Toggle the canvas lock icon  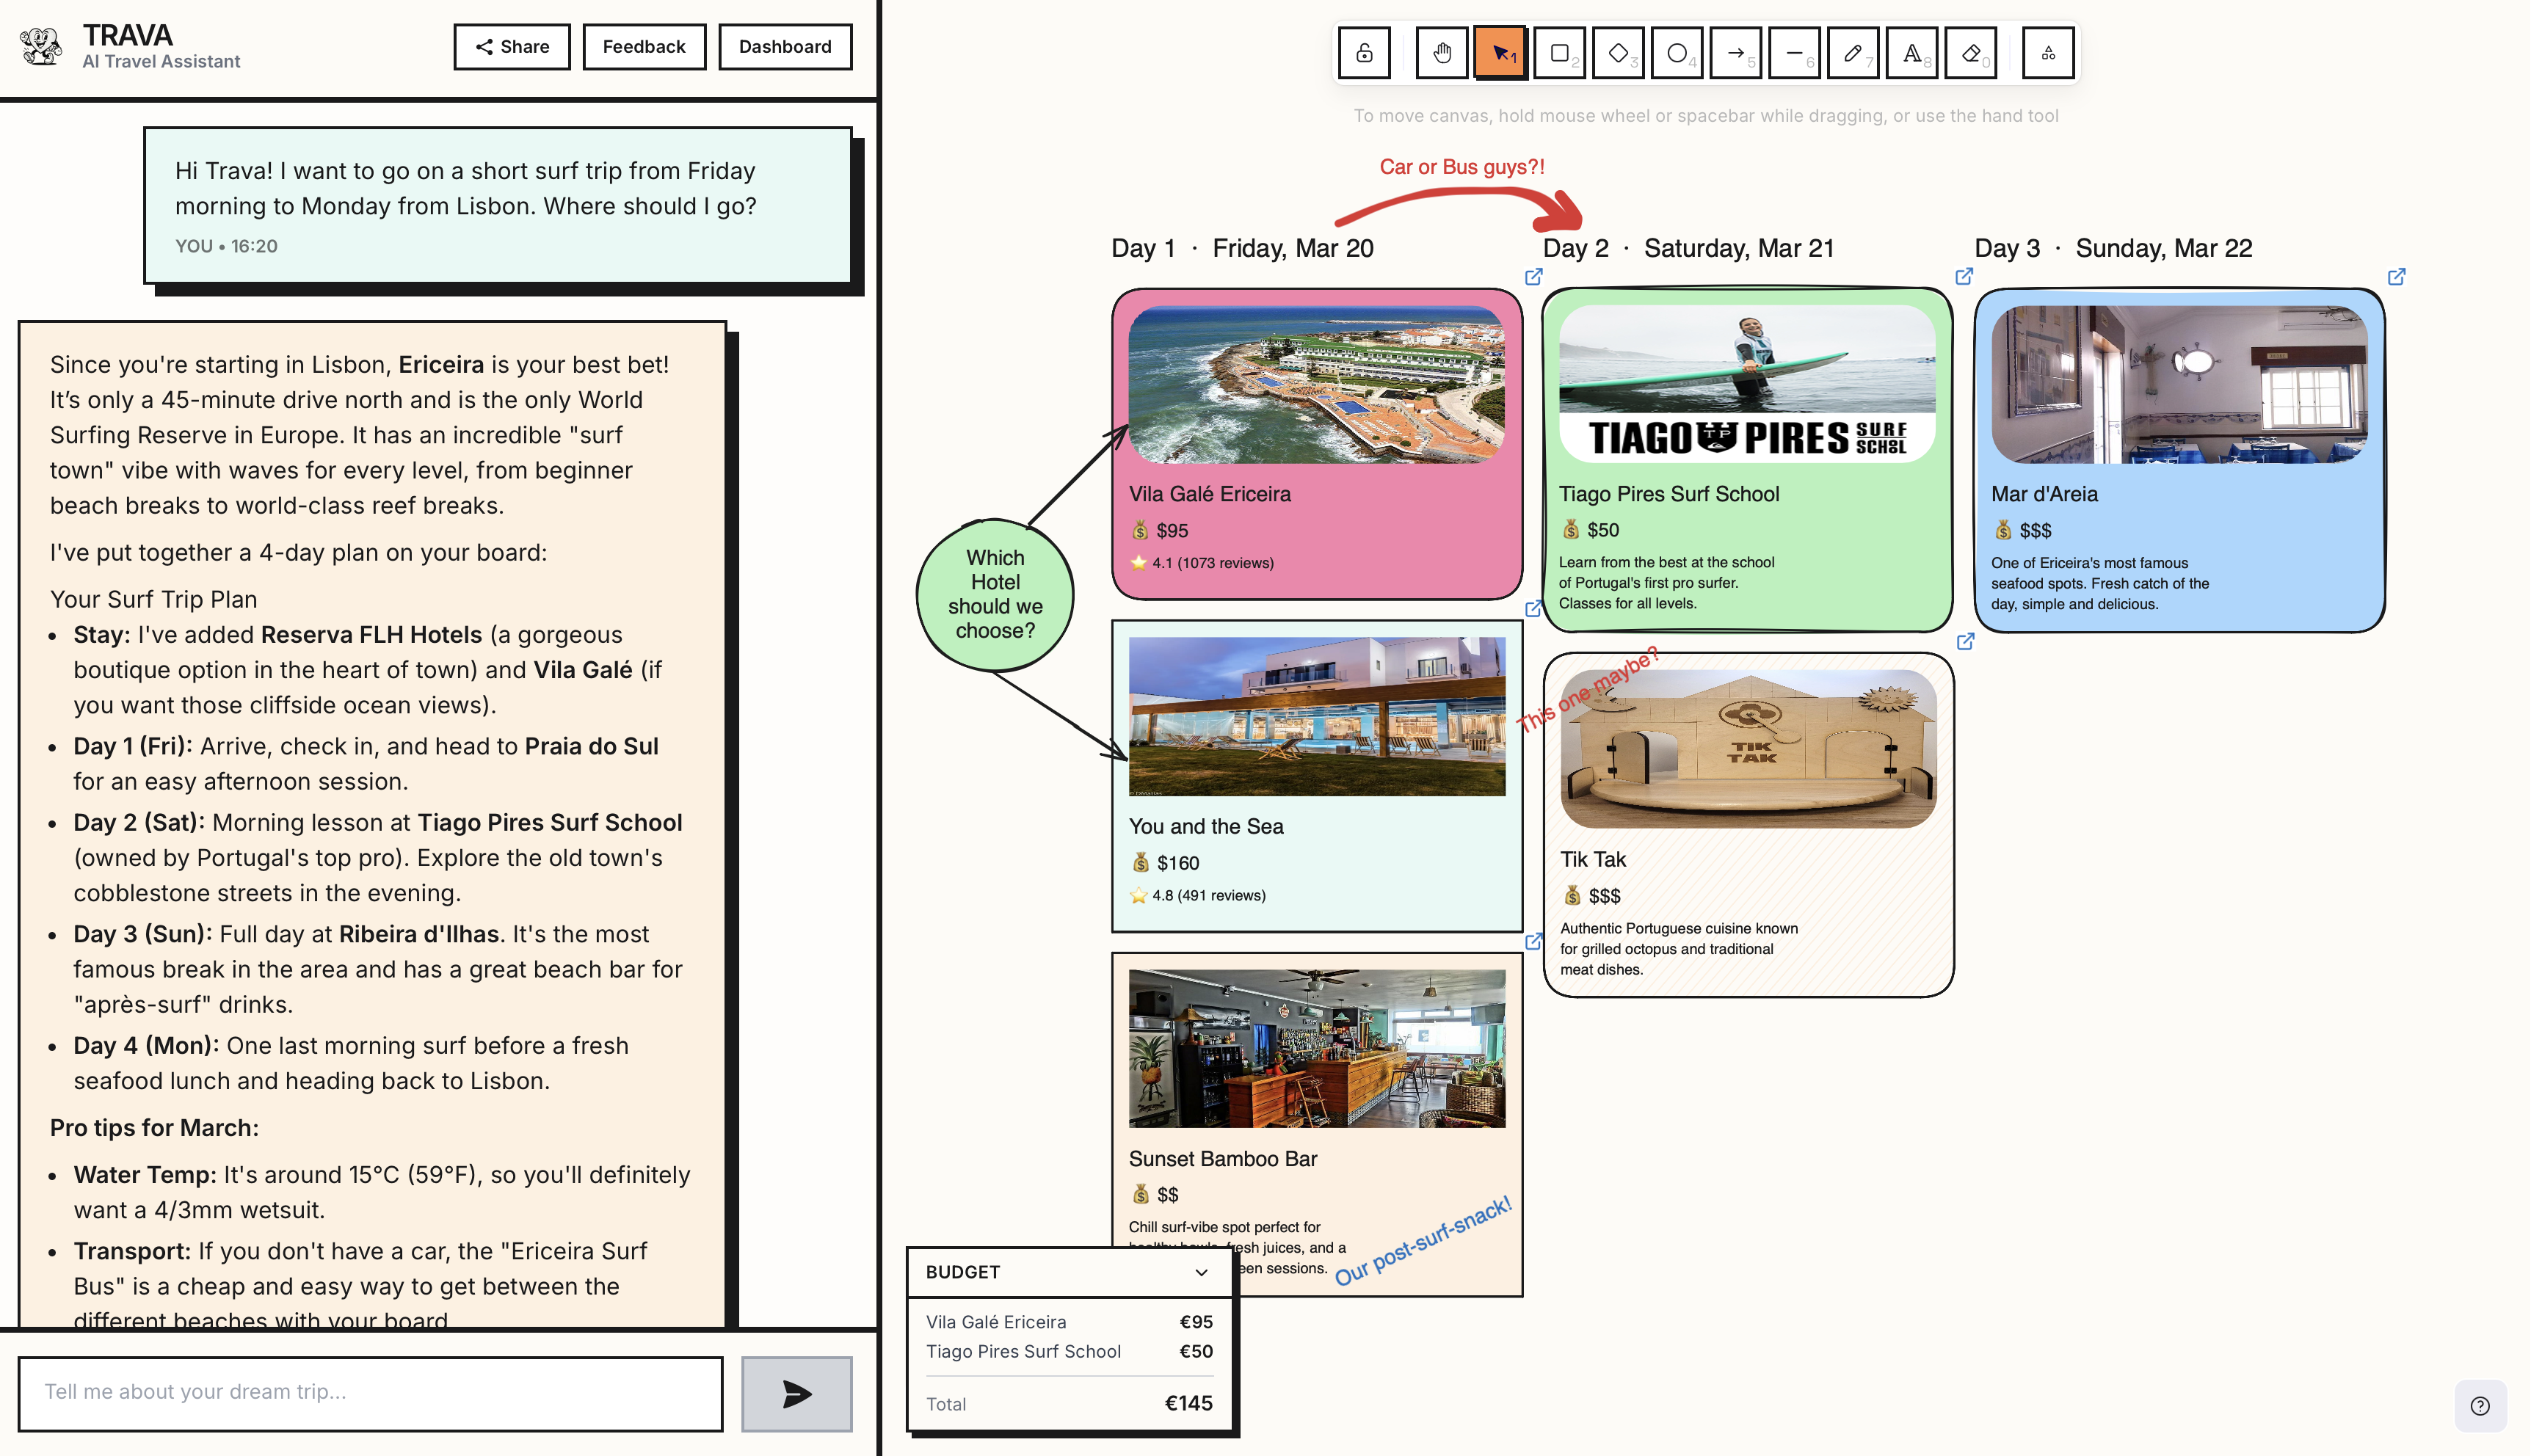pos(1364,53)
